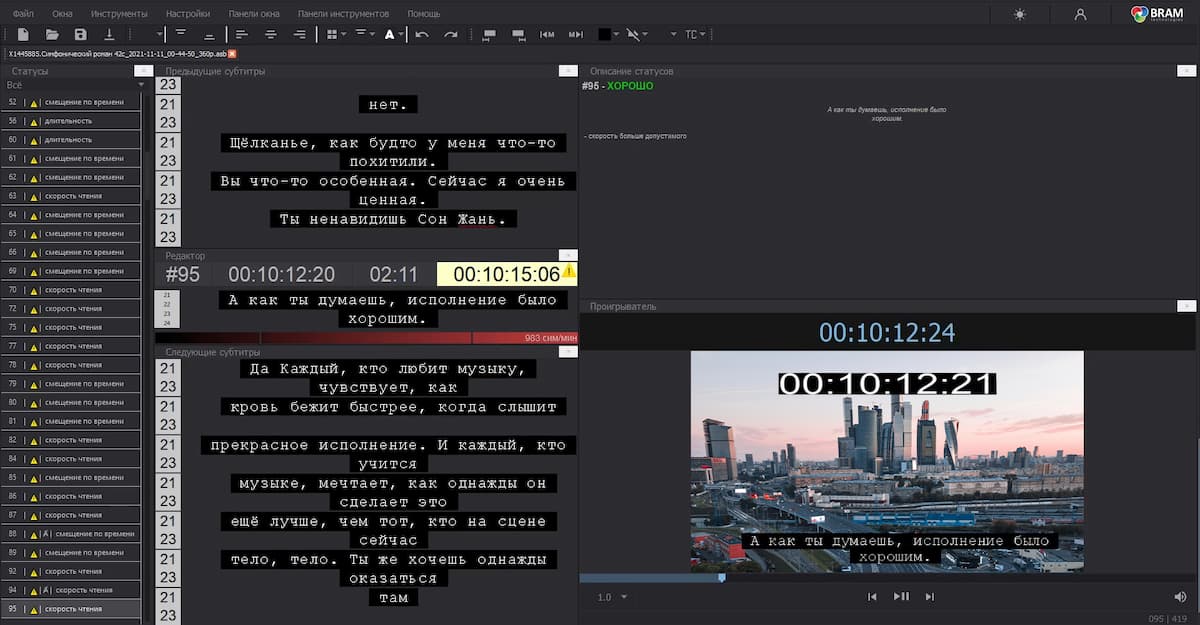
Task: Open the crossed-out tool dropdown
Action: 636,34
